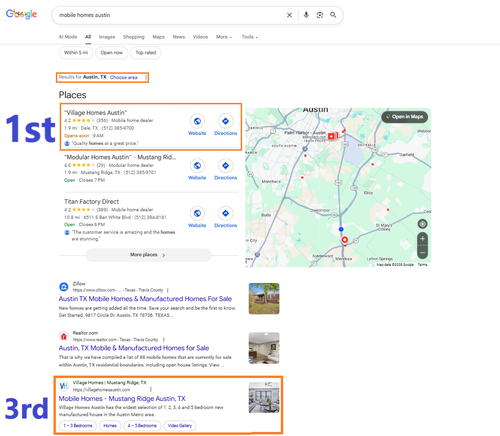Get directions to Village Homes Austin

coord(226,121)
